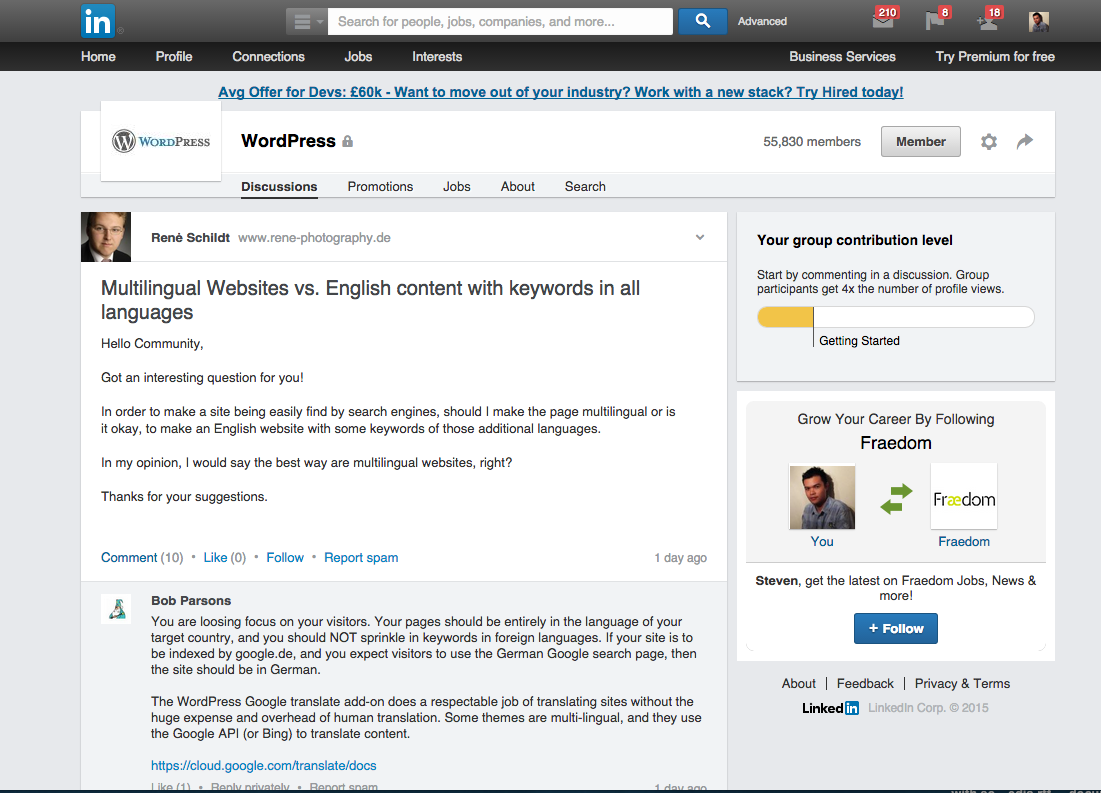Open the Fraedom link under logo
Image resolution: width=1101 pixels, height=793 pixels.
(964, 542)
